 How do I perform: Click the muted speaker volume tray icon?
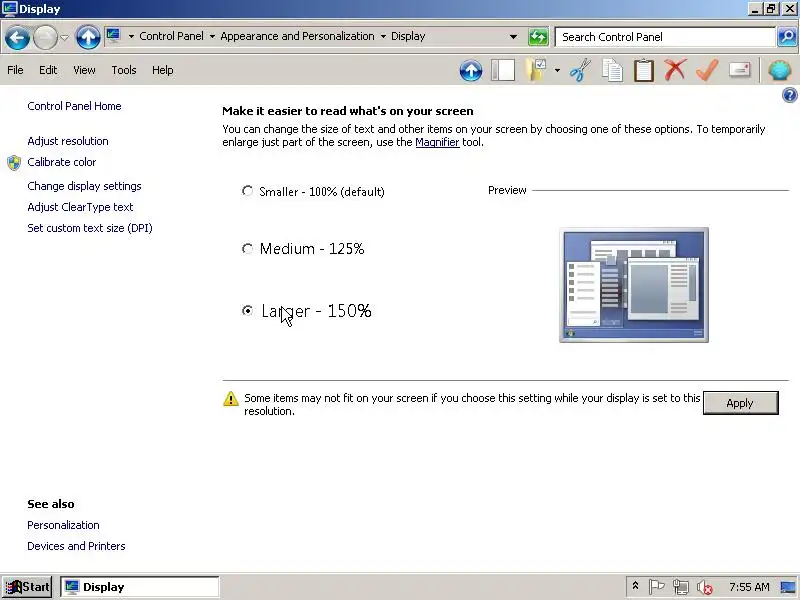705,588
